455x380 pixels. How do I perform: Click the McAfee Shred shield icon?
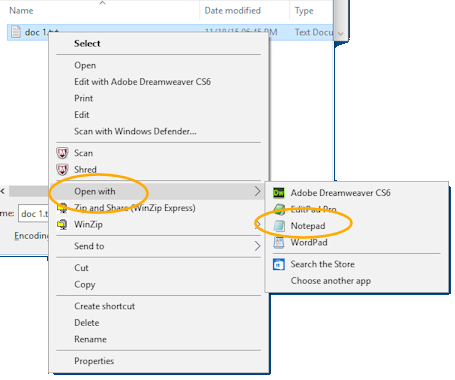[x=62, y=170]
